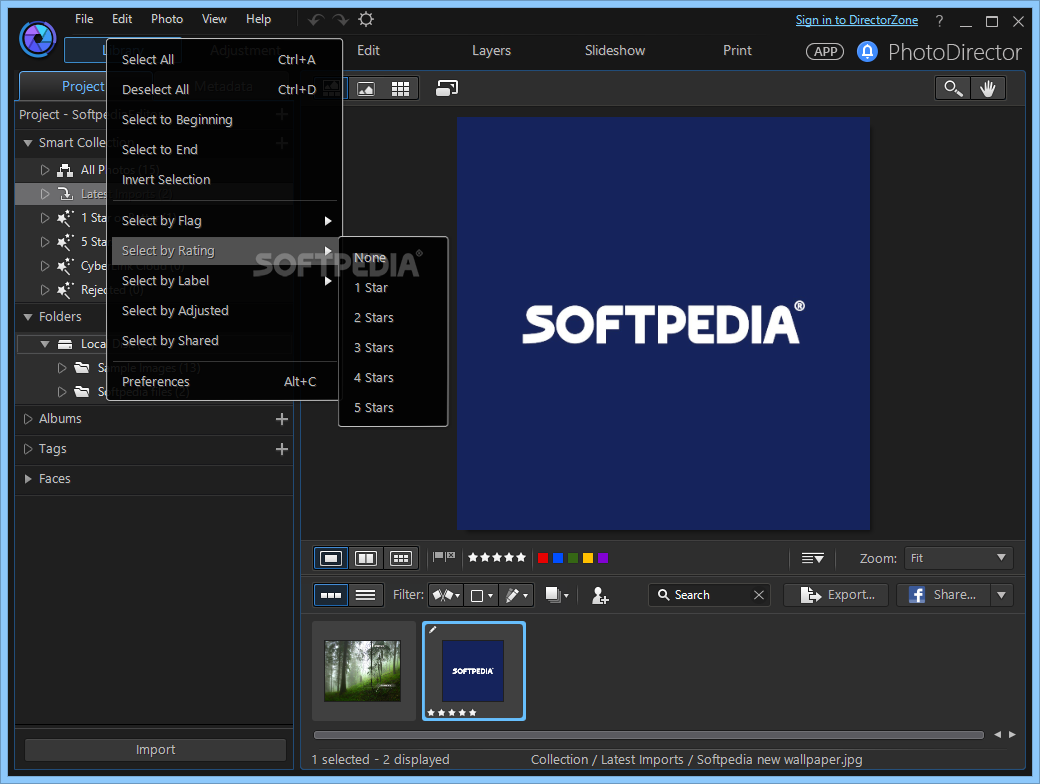Choose Invert Selection in the menu
Screen dimensions: 1040x784
224,180
